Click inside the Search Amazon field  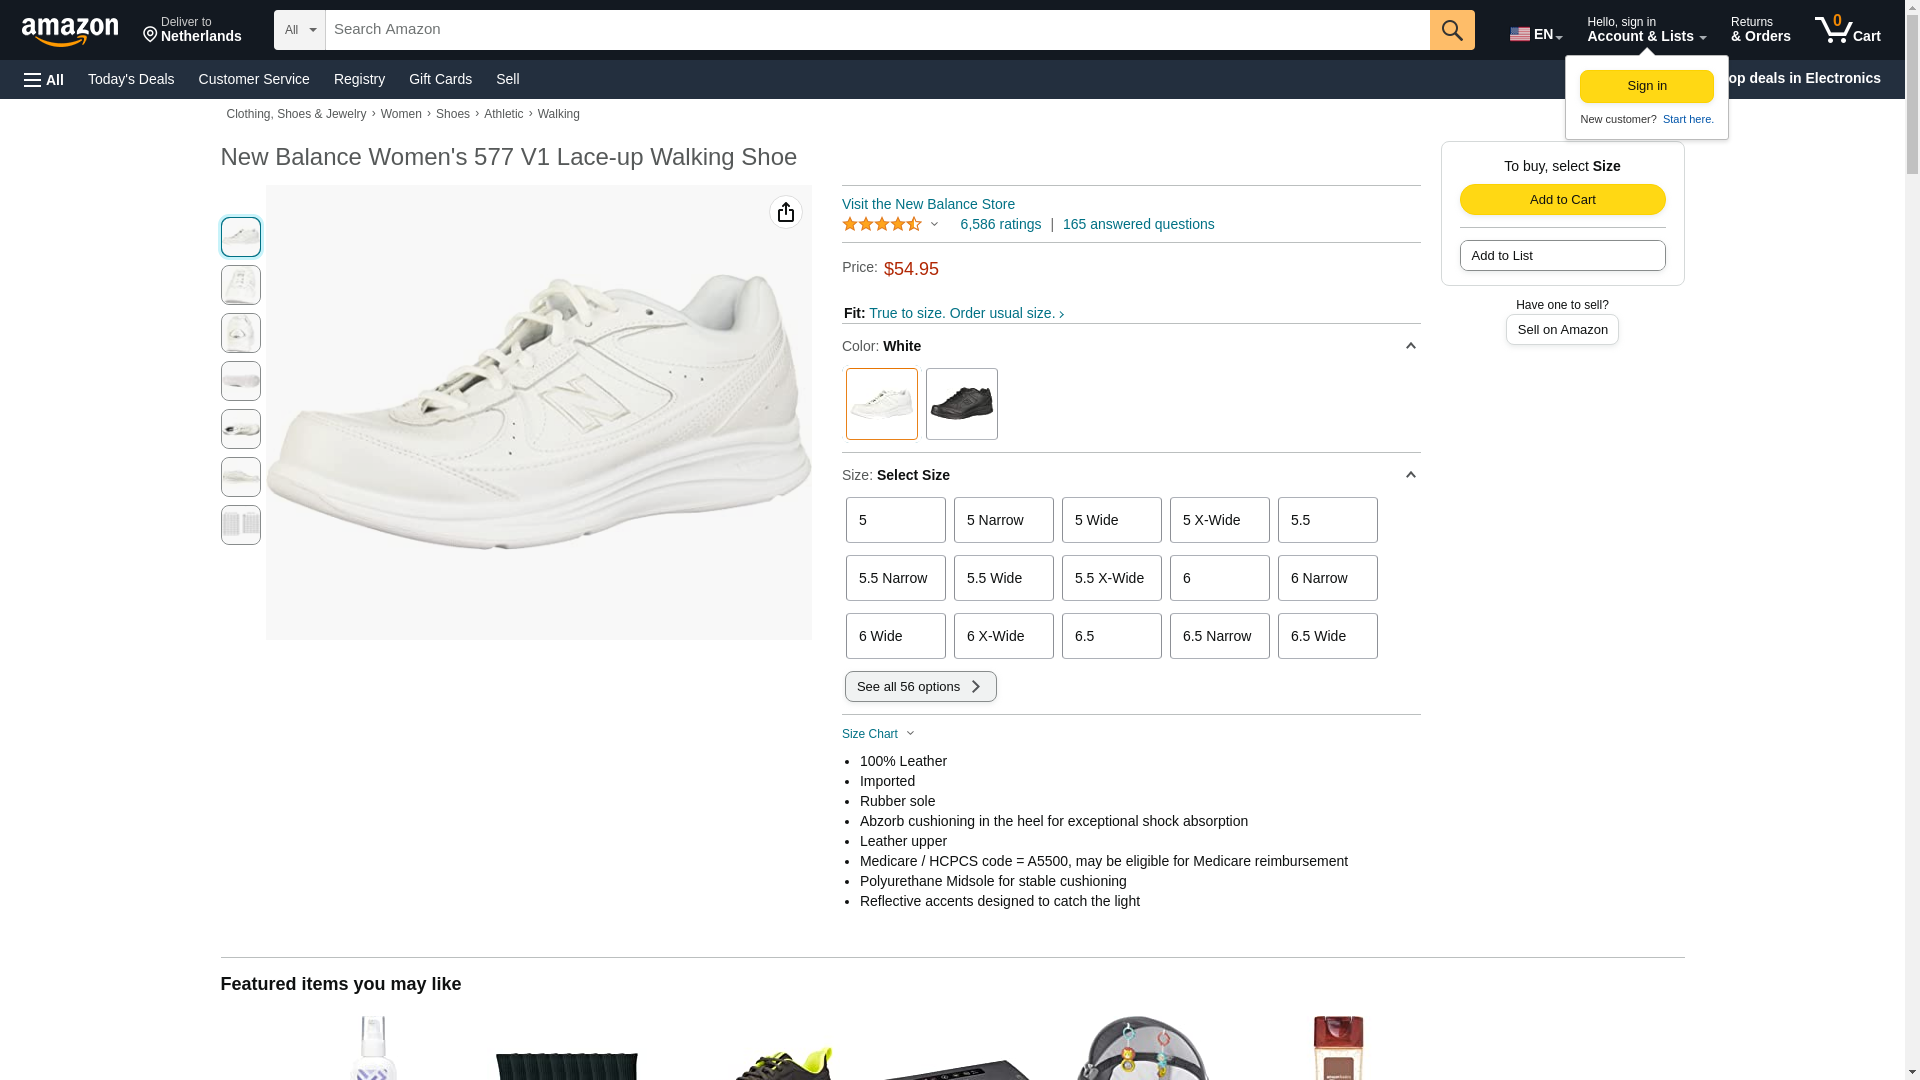876,30
